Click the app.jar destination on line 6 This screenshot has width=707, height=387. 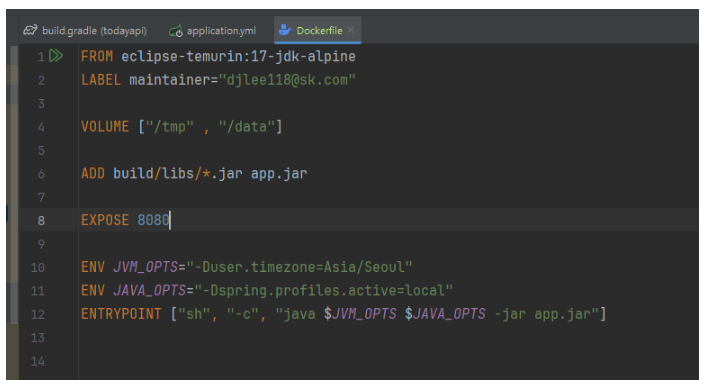[279, 174]
